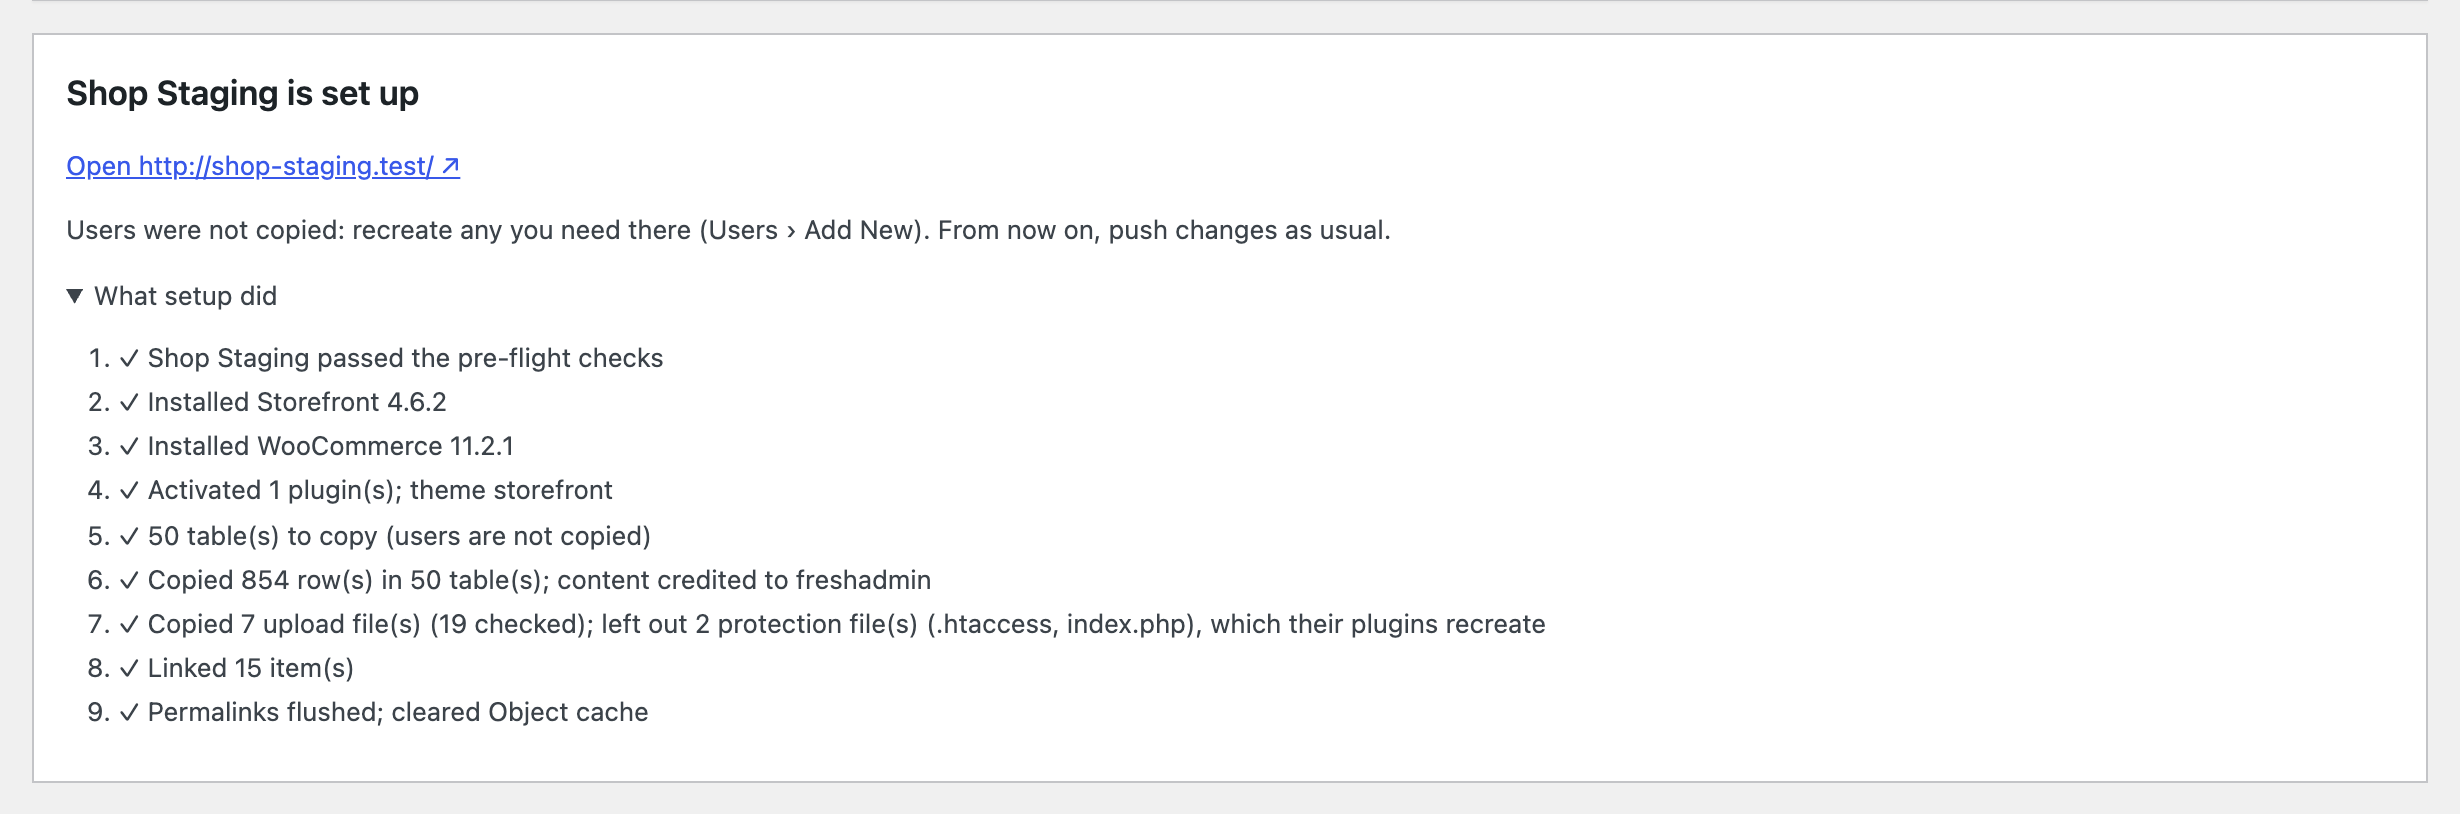Click the checkmark beside Linked 15 item(s)
The image size is (2460, 814).
(129, 669)
